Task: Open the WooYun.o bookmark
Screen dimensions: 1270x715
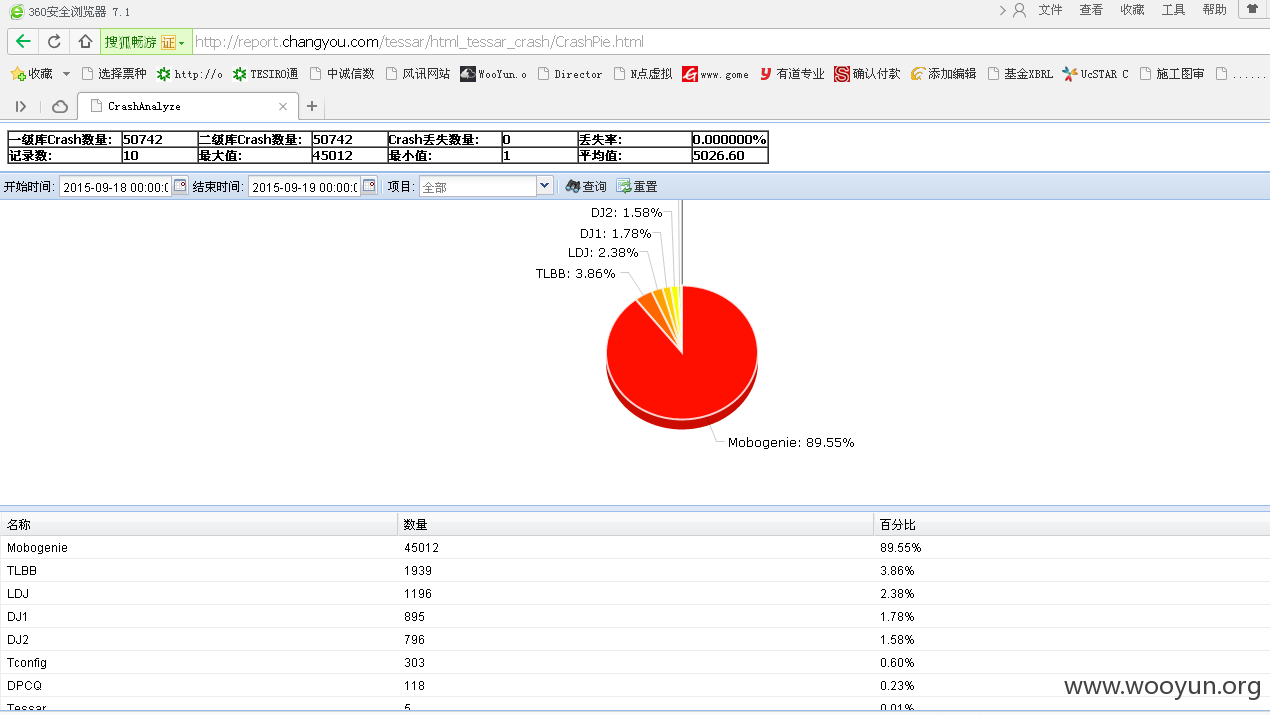Action: click(x=493, y=74)
